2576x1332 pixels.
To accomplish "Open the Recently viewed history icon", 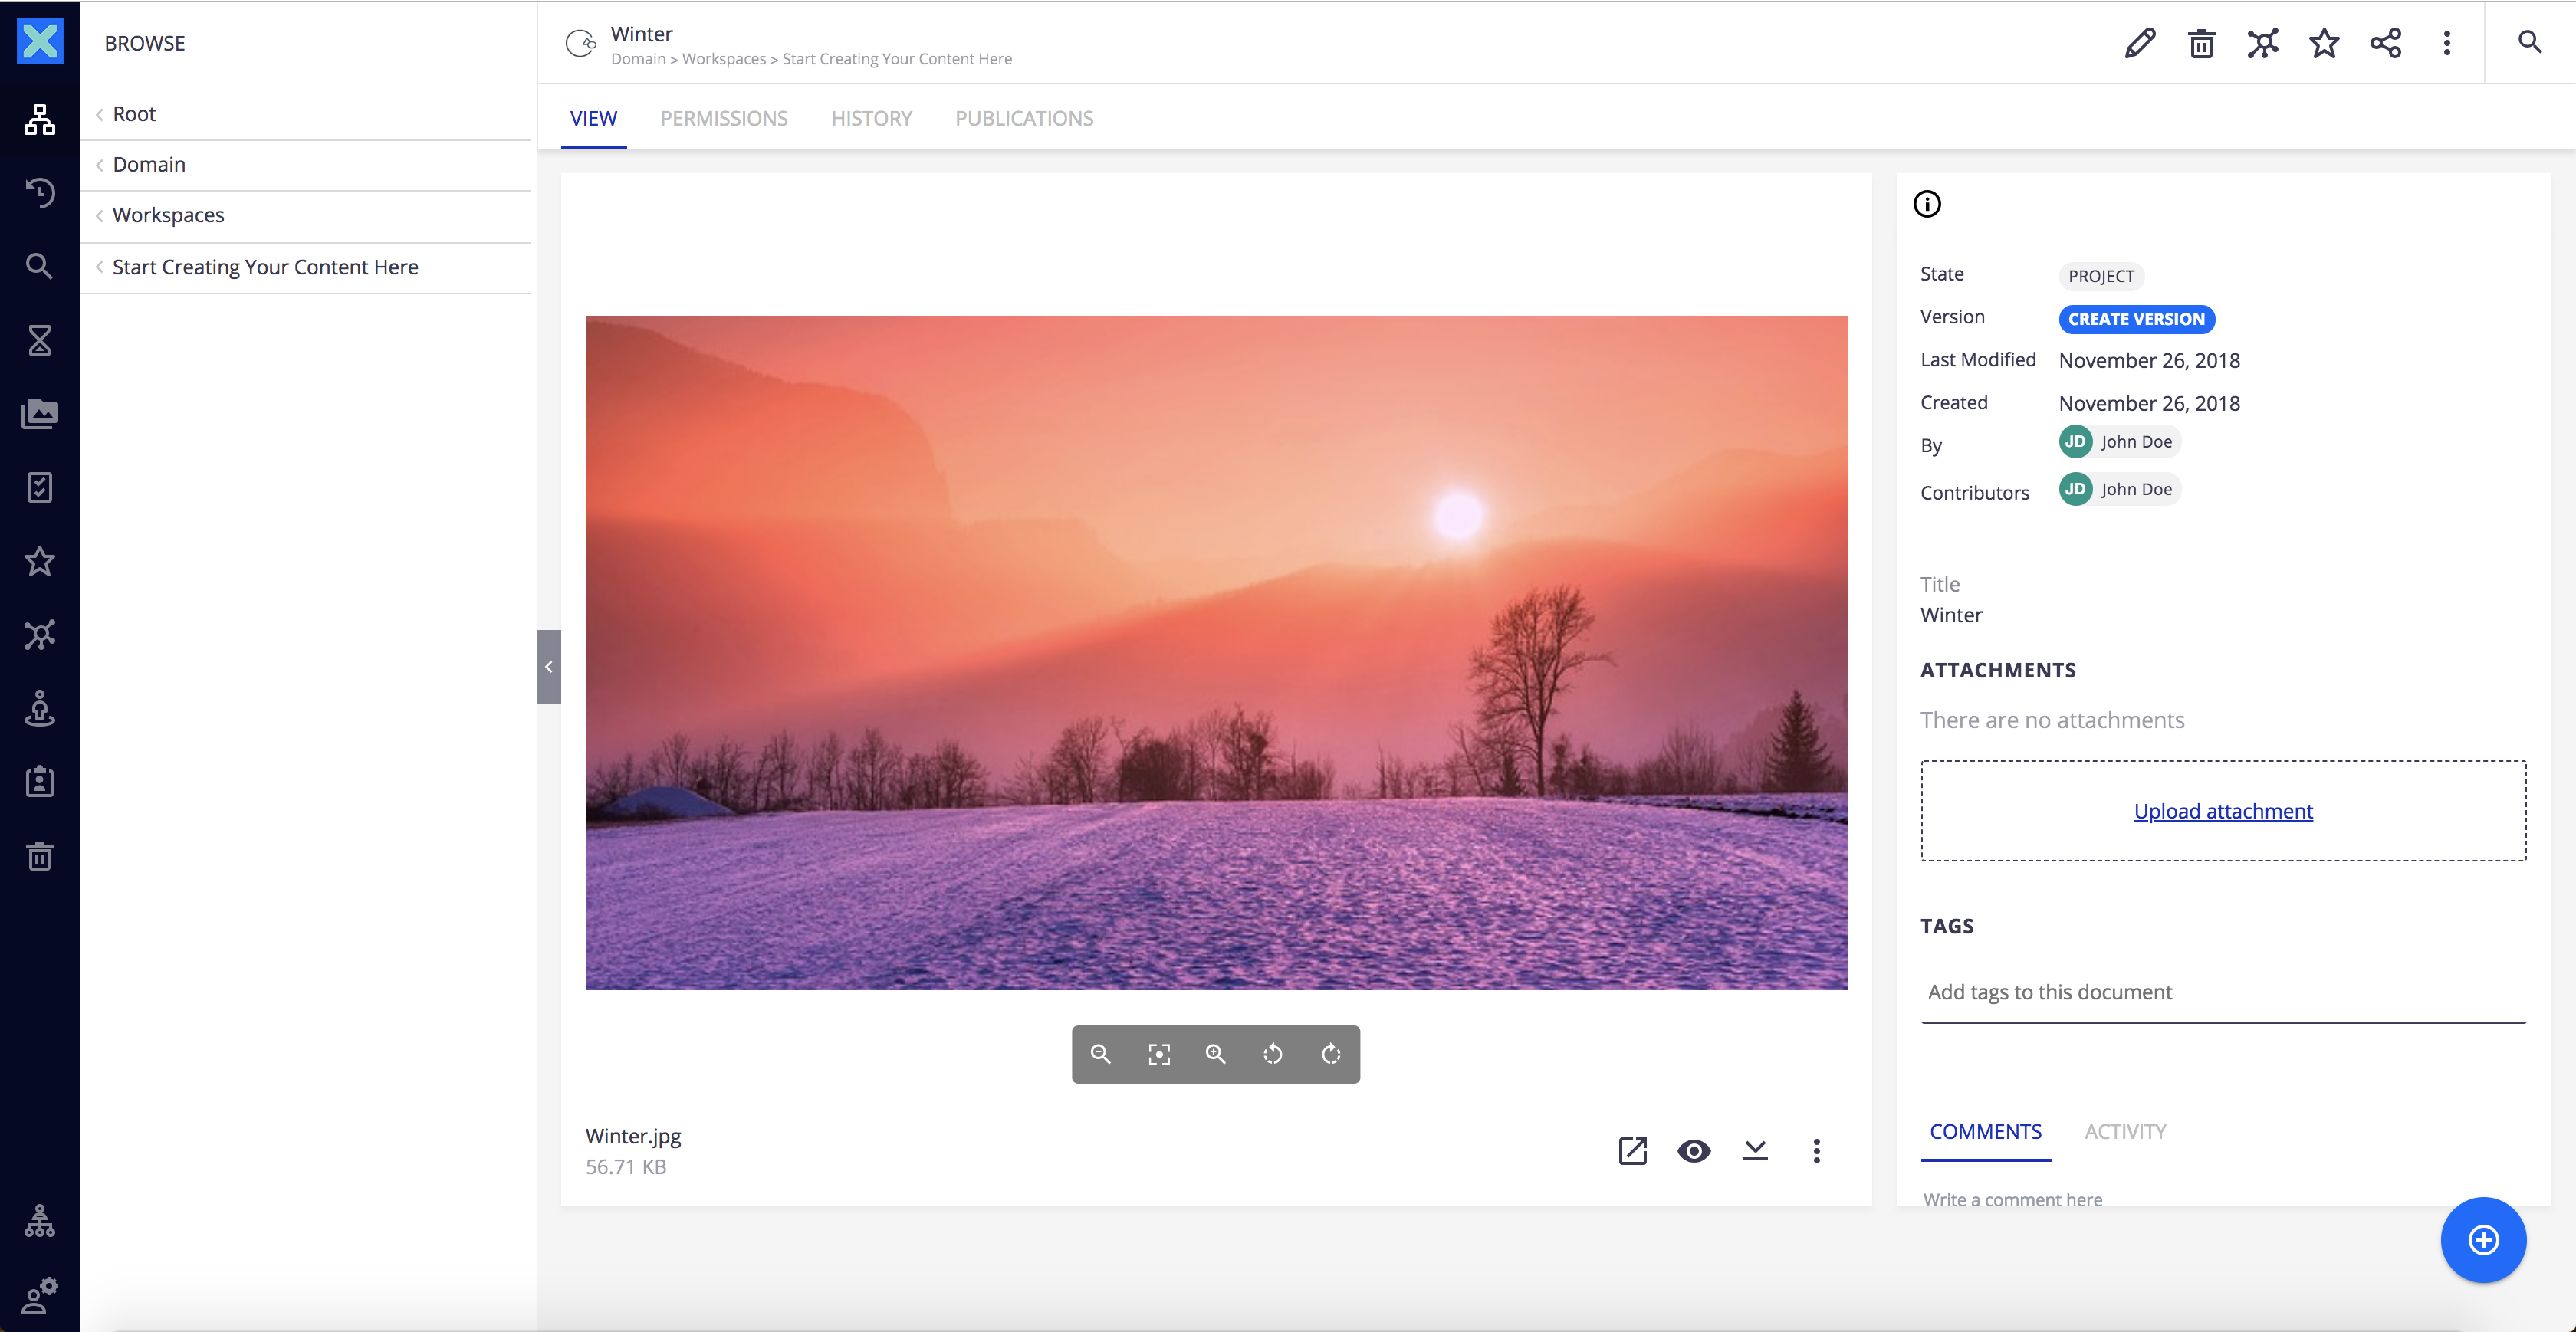I will [40, 192].
